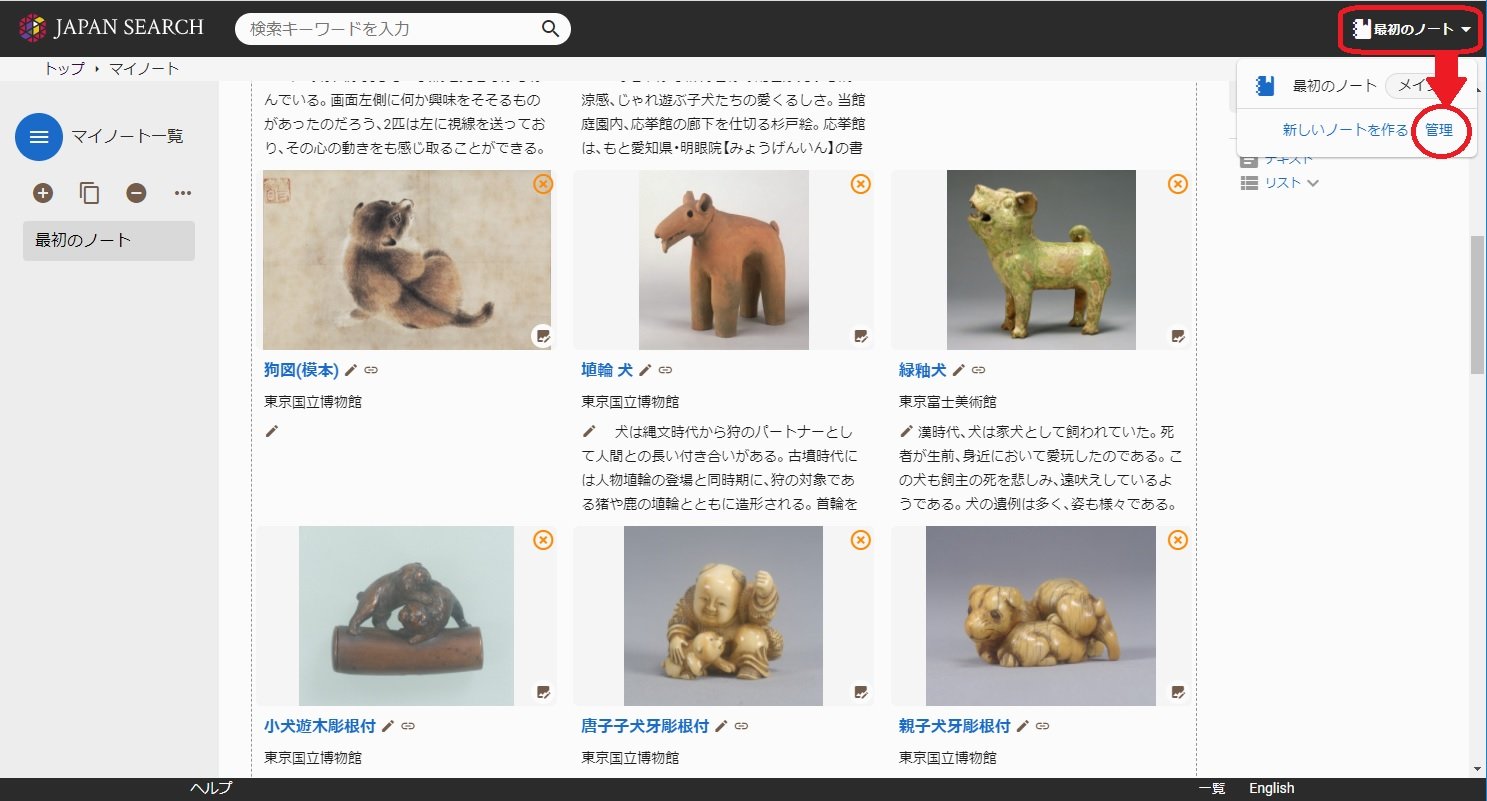Open the 唐子子犬牙彫根付 thumbnail image
Image resolution: width=1487 pixels, height=801 pixels.
pyautogui.click(x=723, y=616)
